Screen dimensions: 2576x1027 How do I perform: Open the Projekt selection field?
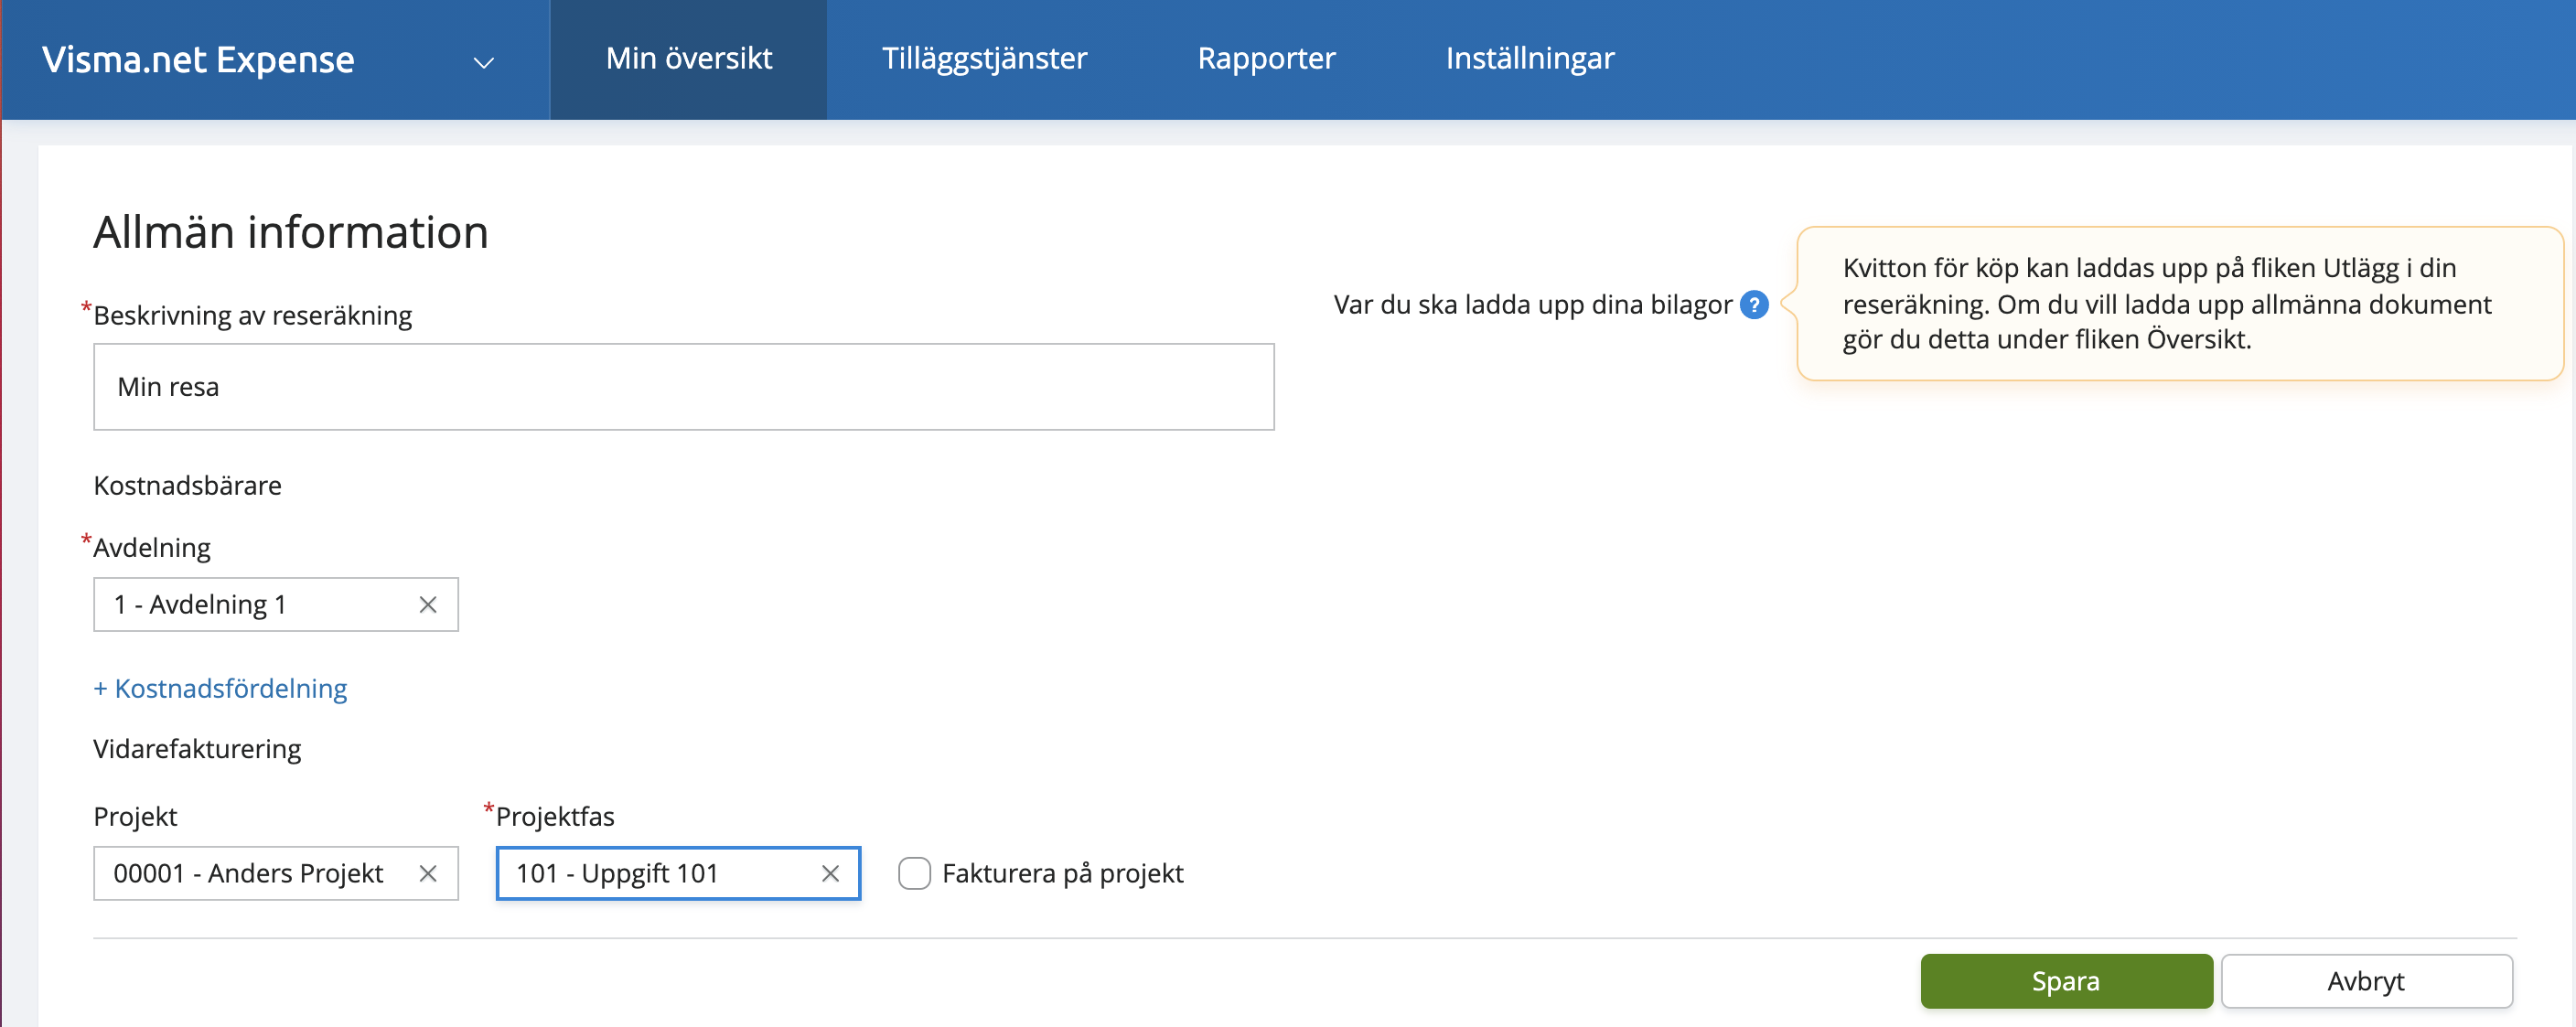coord(250,873)
